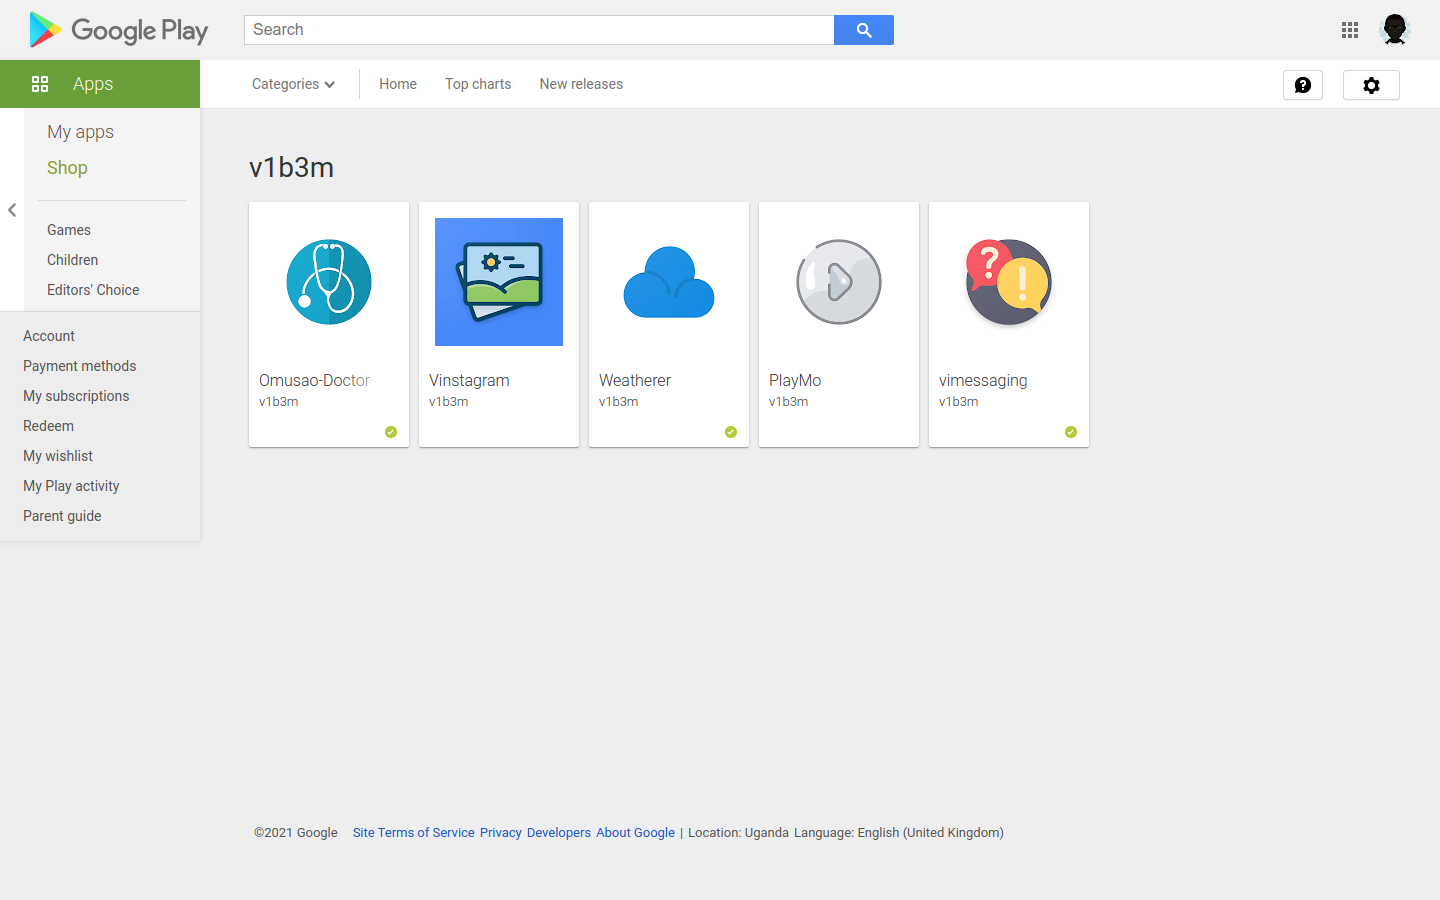Image resolution: width=1440 pixels, height=900 pixels.
Task: Open My wishlist
Action: coord(58,456)
